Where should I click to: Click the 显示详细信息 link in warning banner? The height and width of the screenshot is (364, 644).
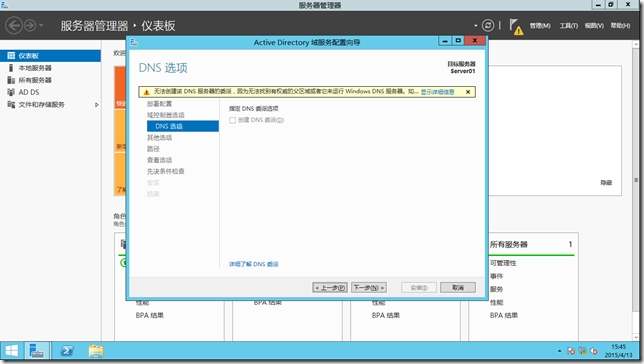437,92
